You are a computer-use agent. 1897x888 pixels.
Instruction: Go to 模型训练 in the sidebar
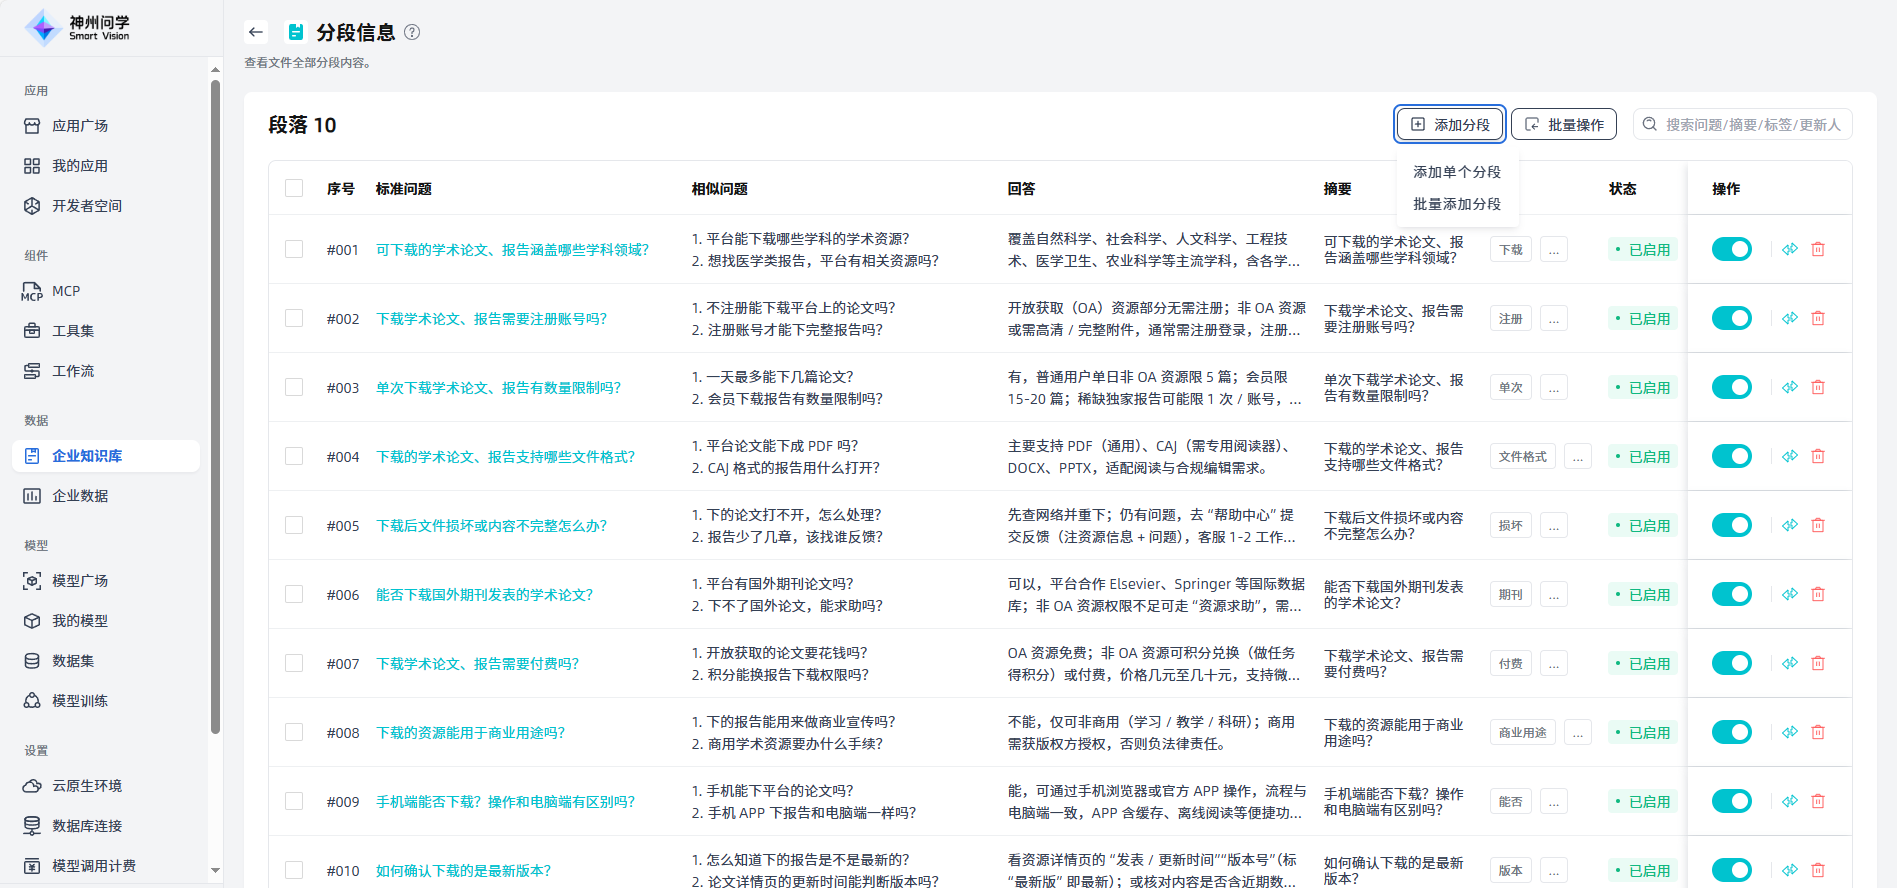coord(80,701)
